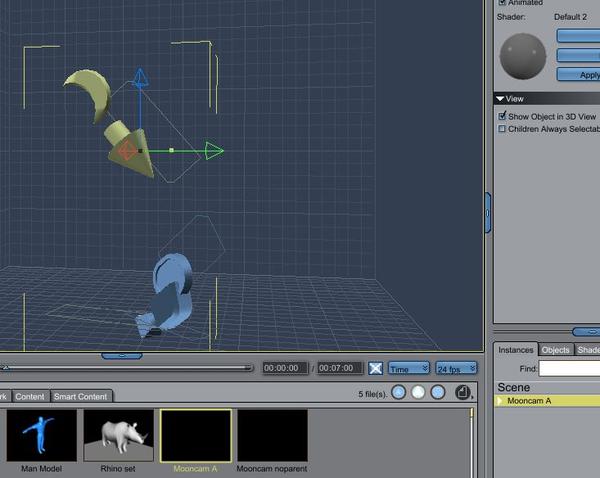
Task: Open the Instances tab
Action: click(x=515, y=350)
